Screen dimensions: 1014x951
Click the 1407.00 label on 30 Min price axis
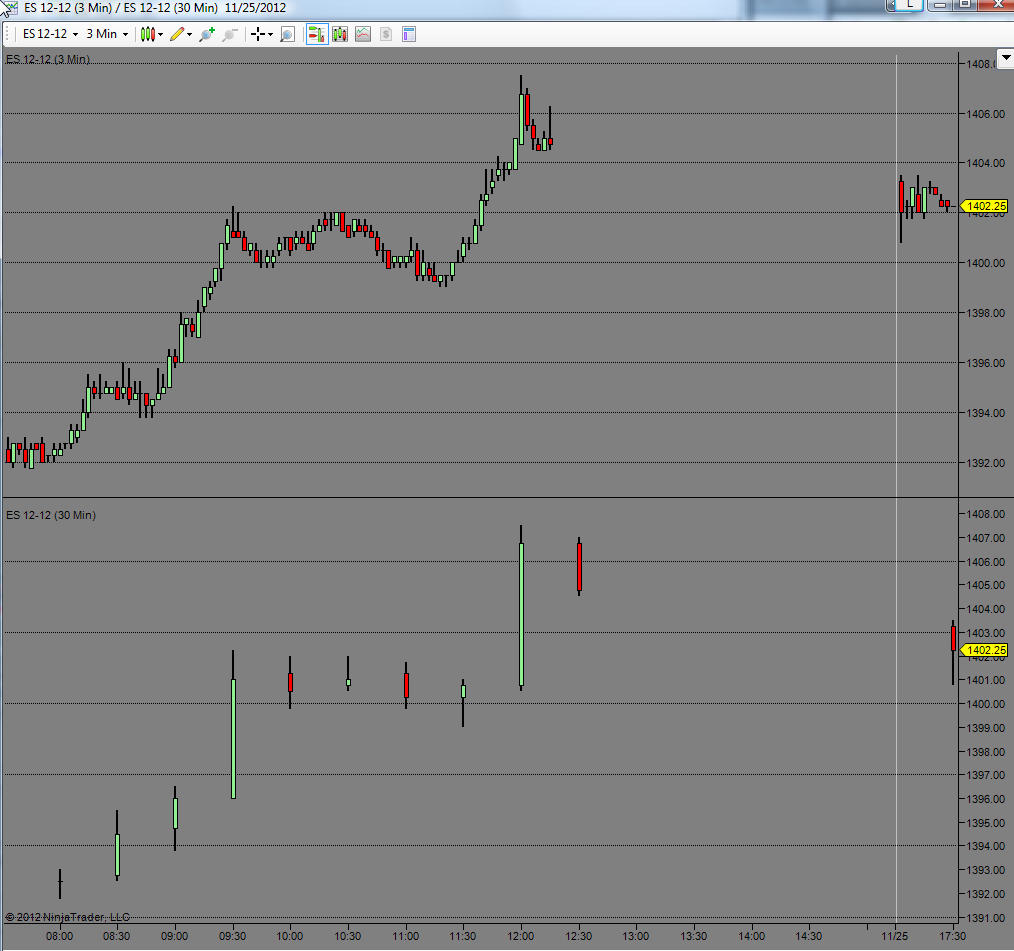(986, 538)
